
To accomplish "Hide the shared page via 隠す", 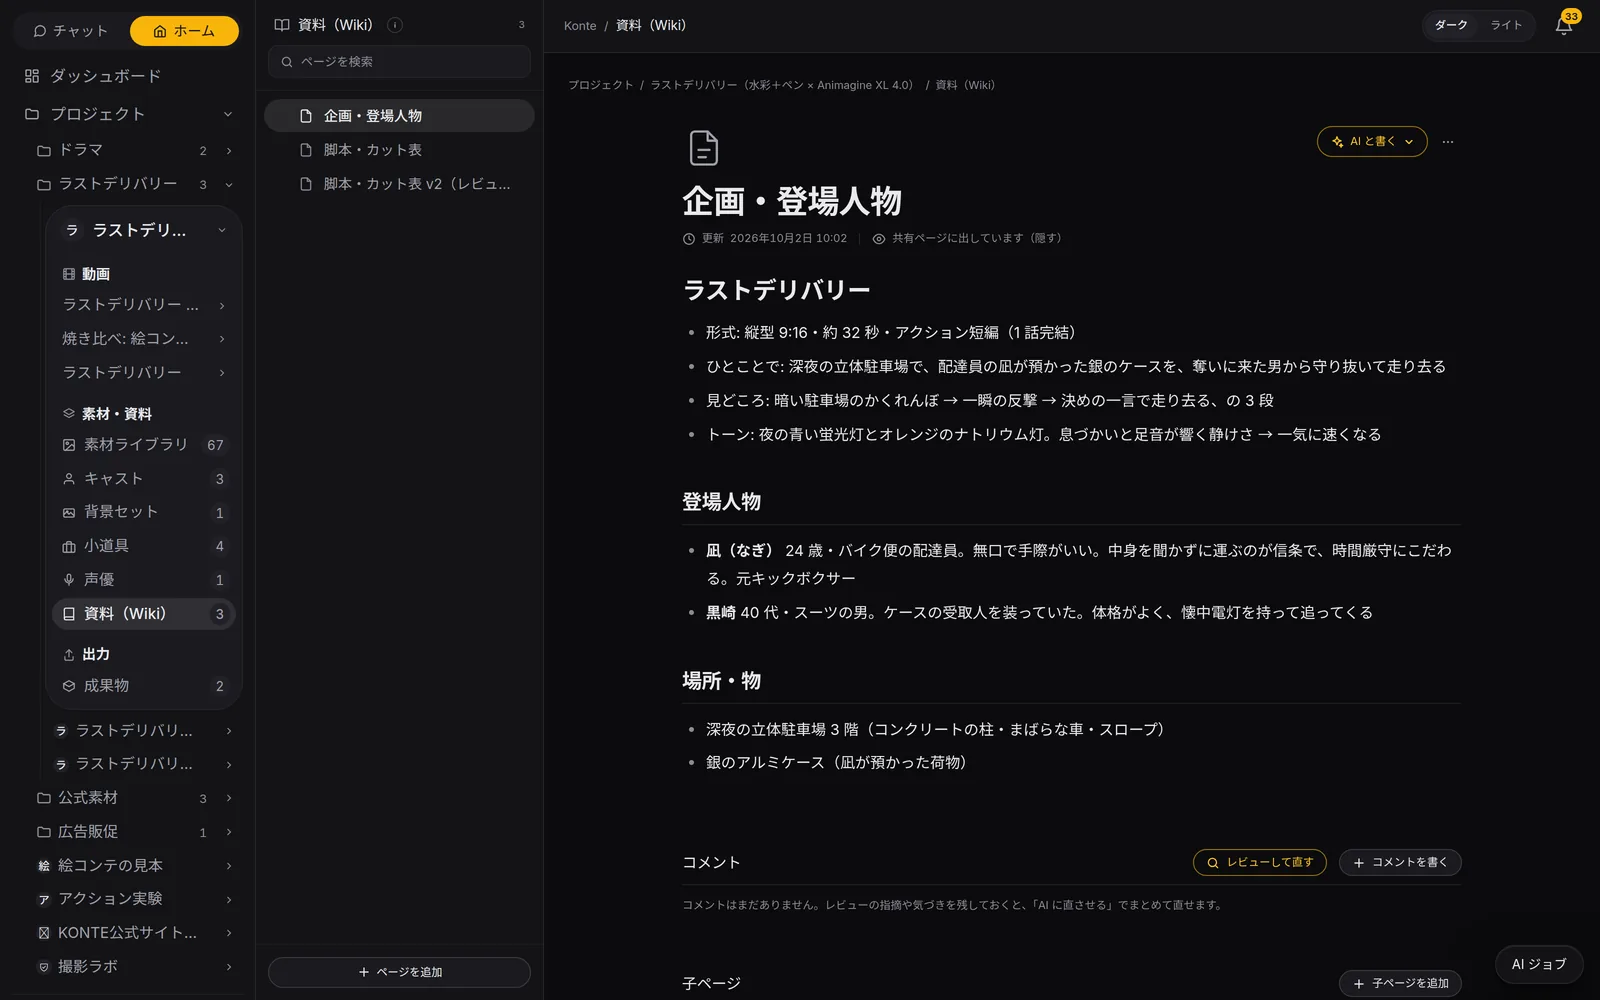I will [1046, 238].
